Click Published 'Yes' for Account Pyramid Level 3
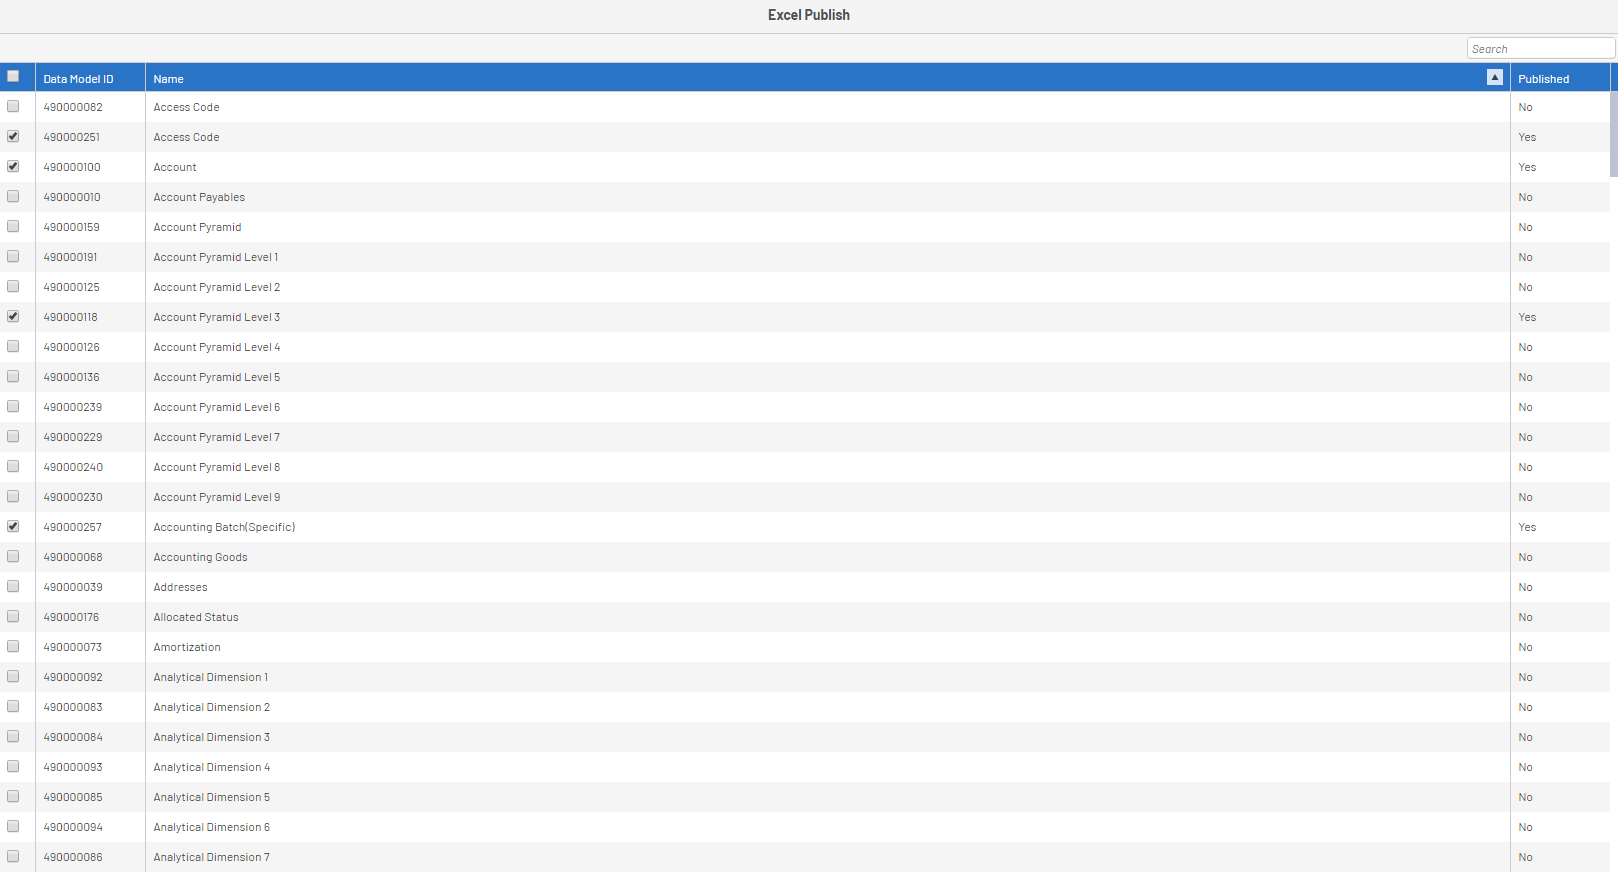 coord(1527,317)
